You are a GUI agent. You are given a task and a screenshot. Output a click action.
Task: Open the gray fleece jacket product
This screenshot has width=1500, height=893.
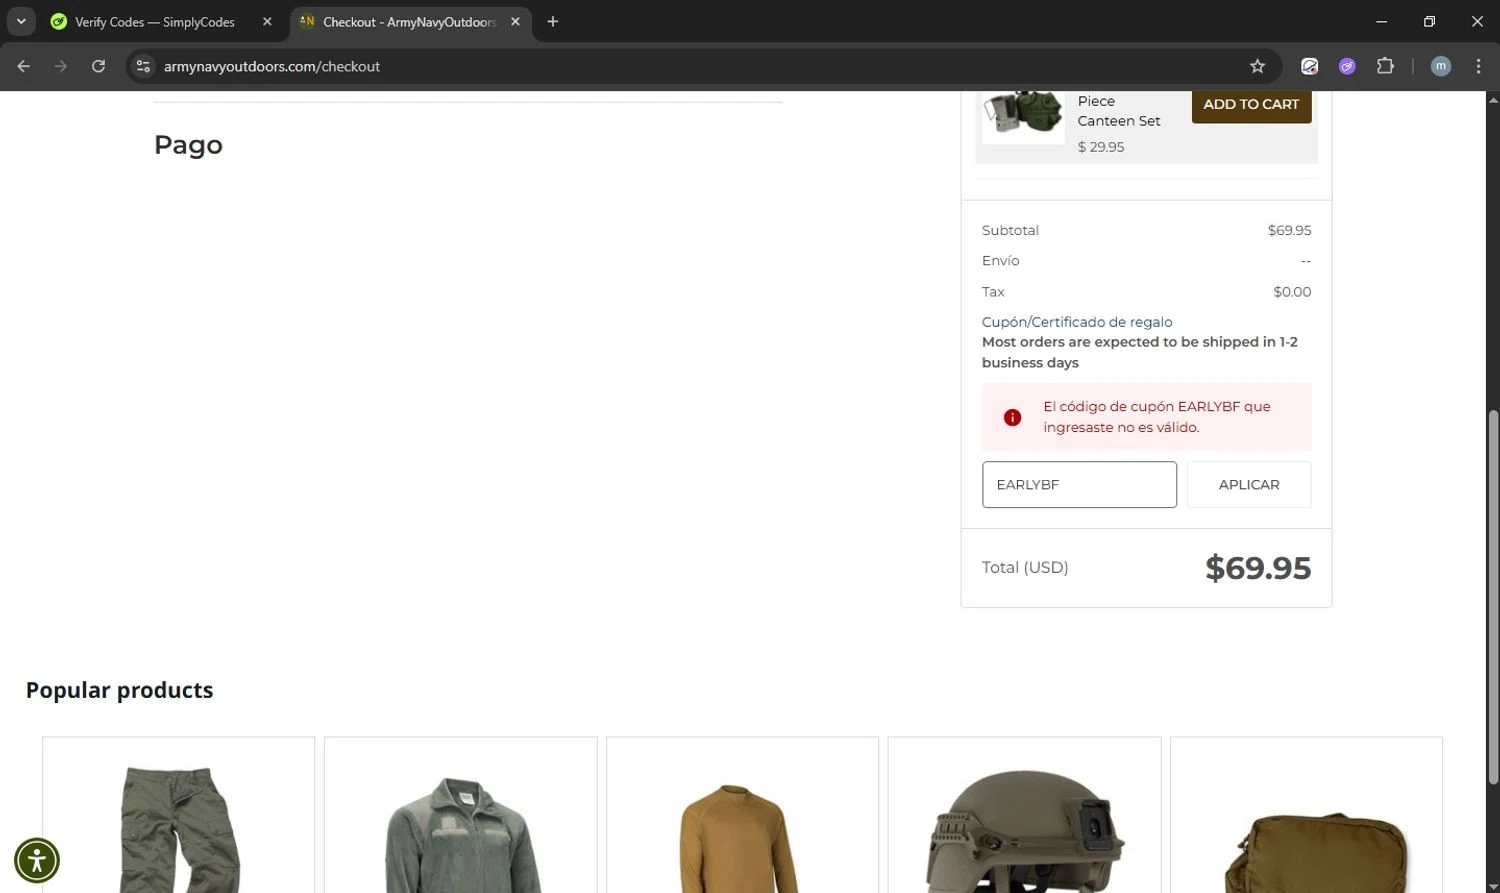(461, 815)
